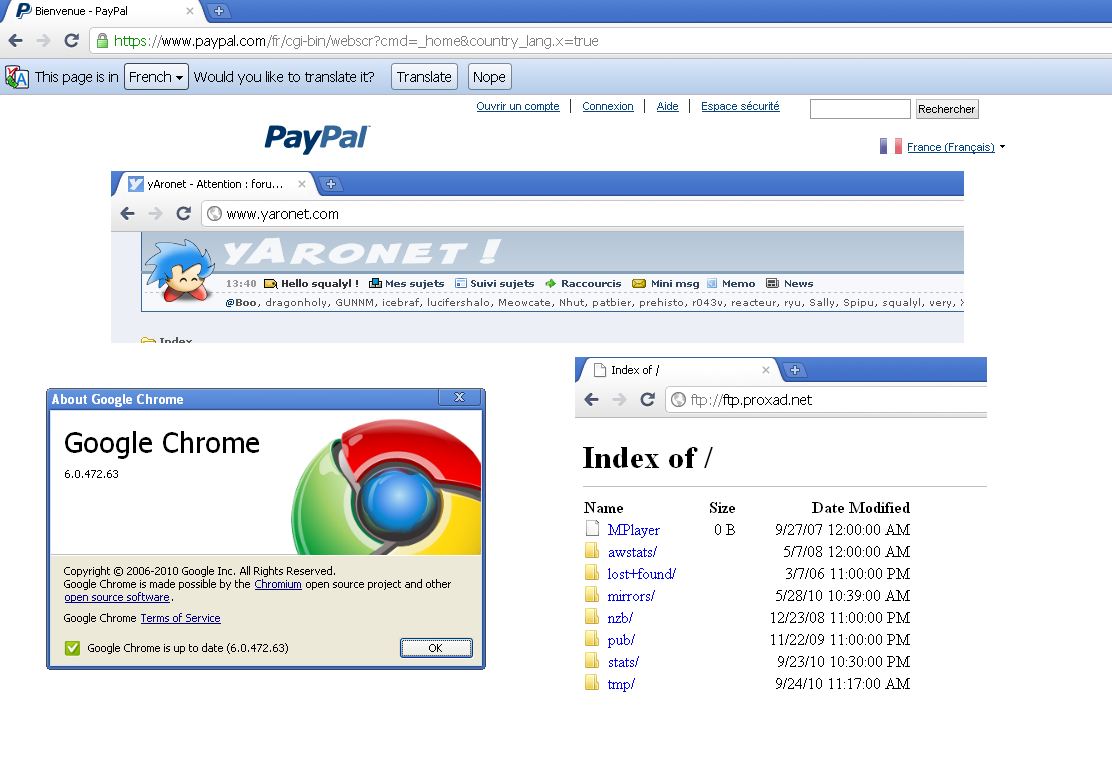Open the mirrors/ folder link
Image resolution: width=1112 pixels, height=757 pixels.
(x=631, y=596)
